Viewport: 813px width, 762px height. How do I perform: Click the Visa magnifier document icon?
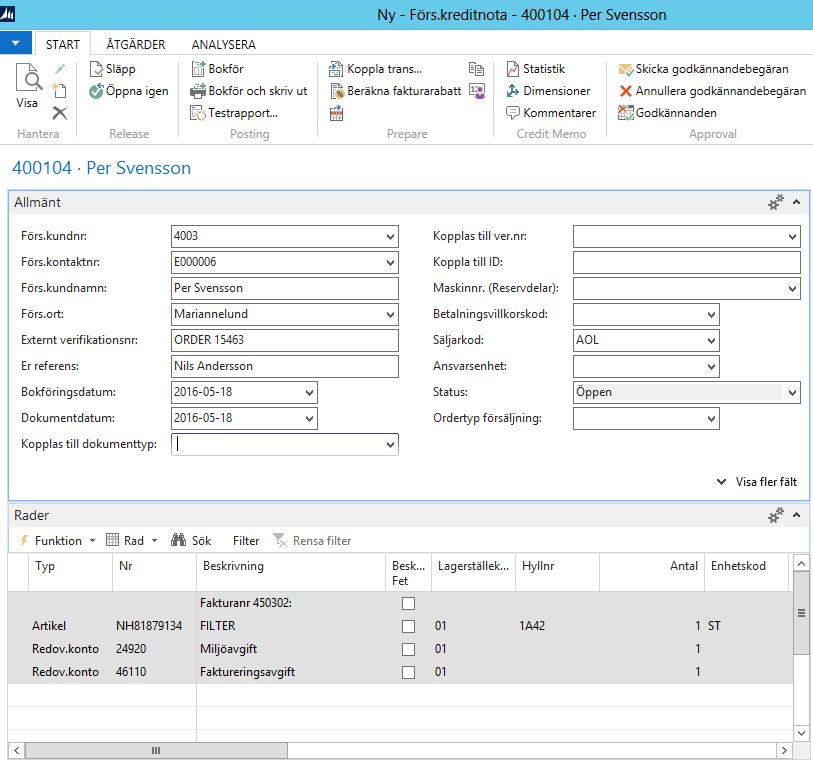coord(29,77)
